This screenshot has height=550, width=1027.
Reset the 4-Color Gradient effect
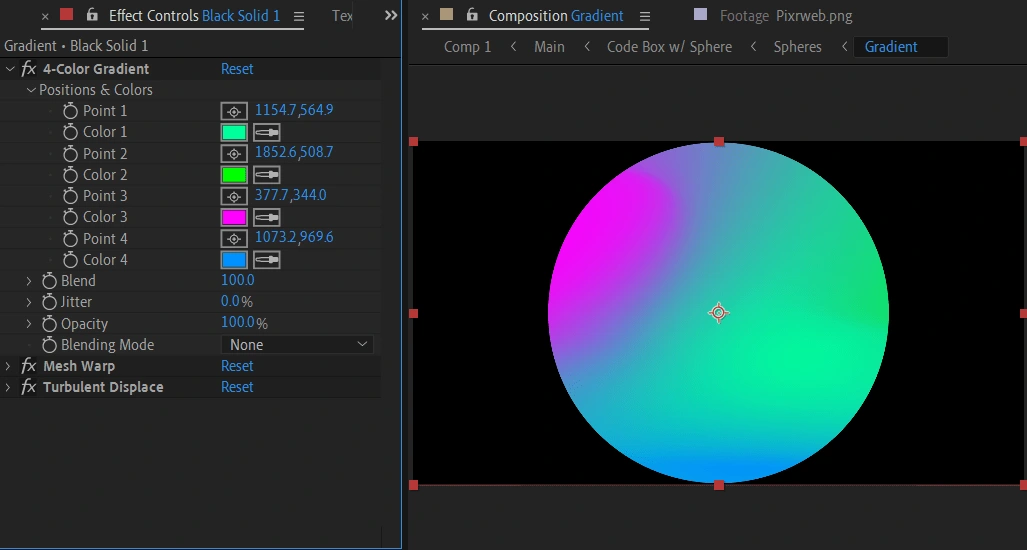(237, 69)
